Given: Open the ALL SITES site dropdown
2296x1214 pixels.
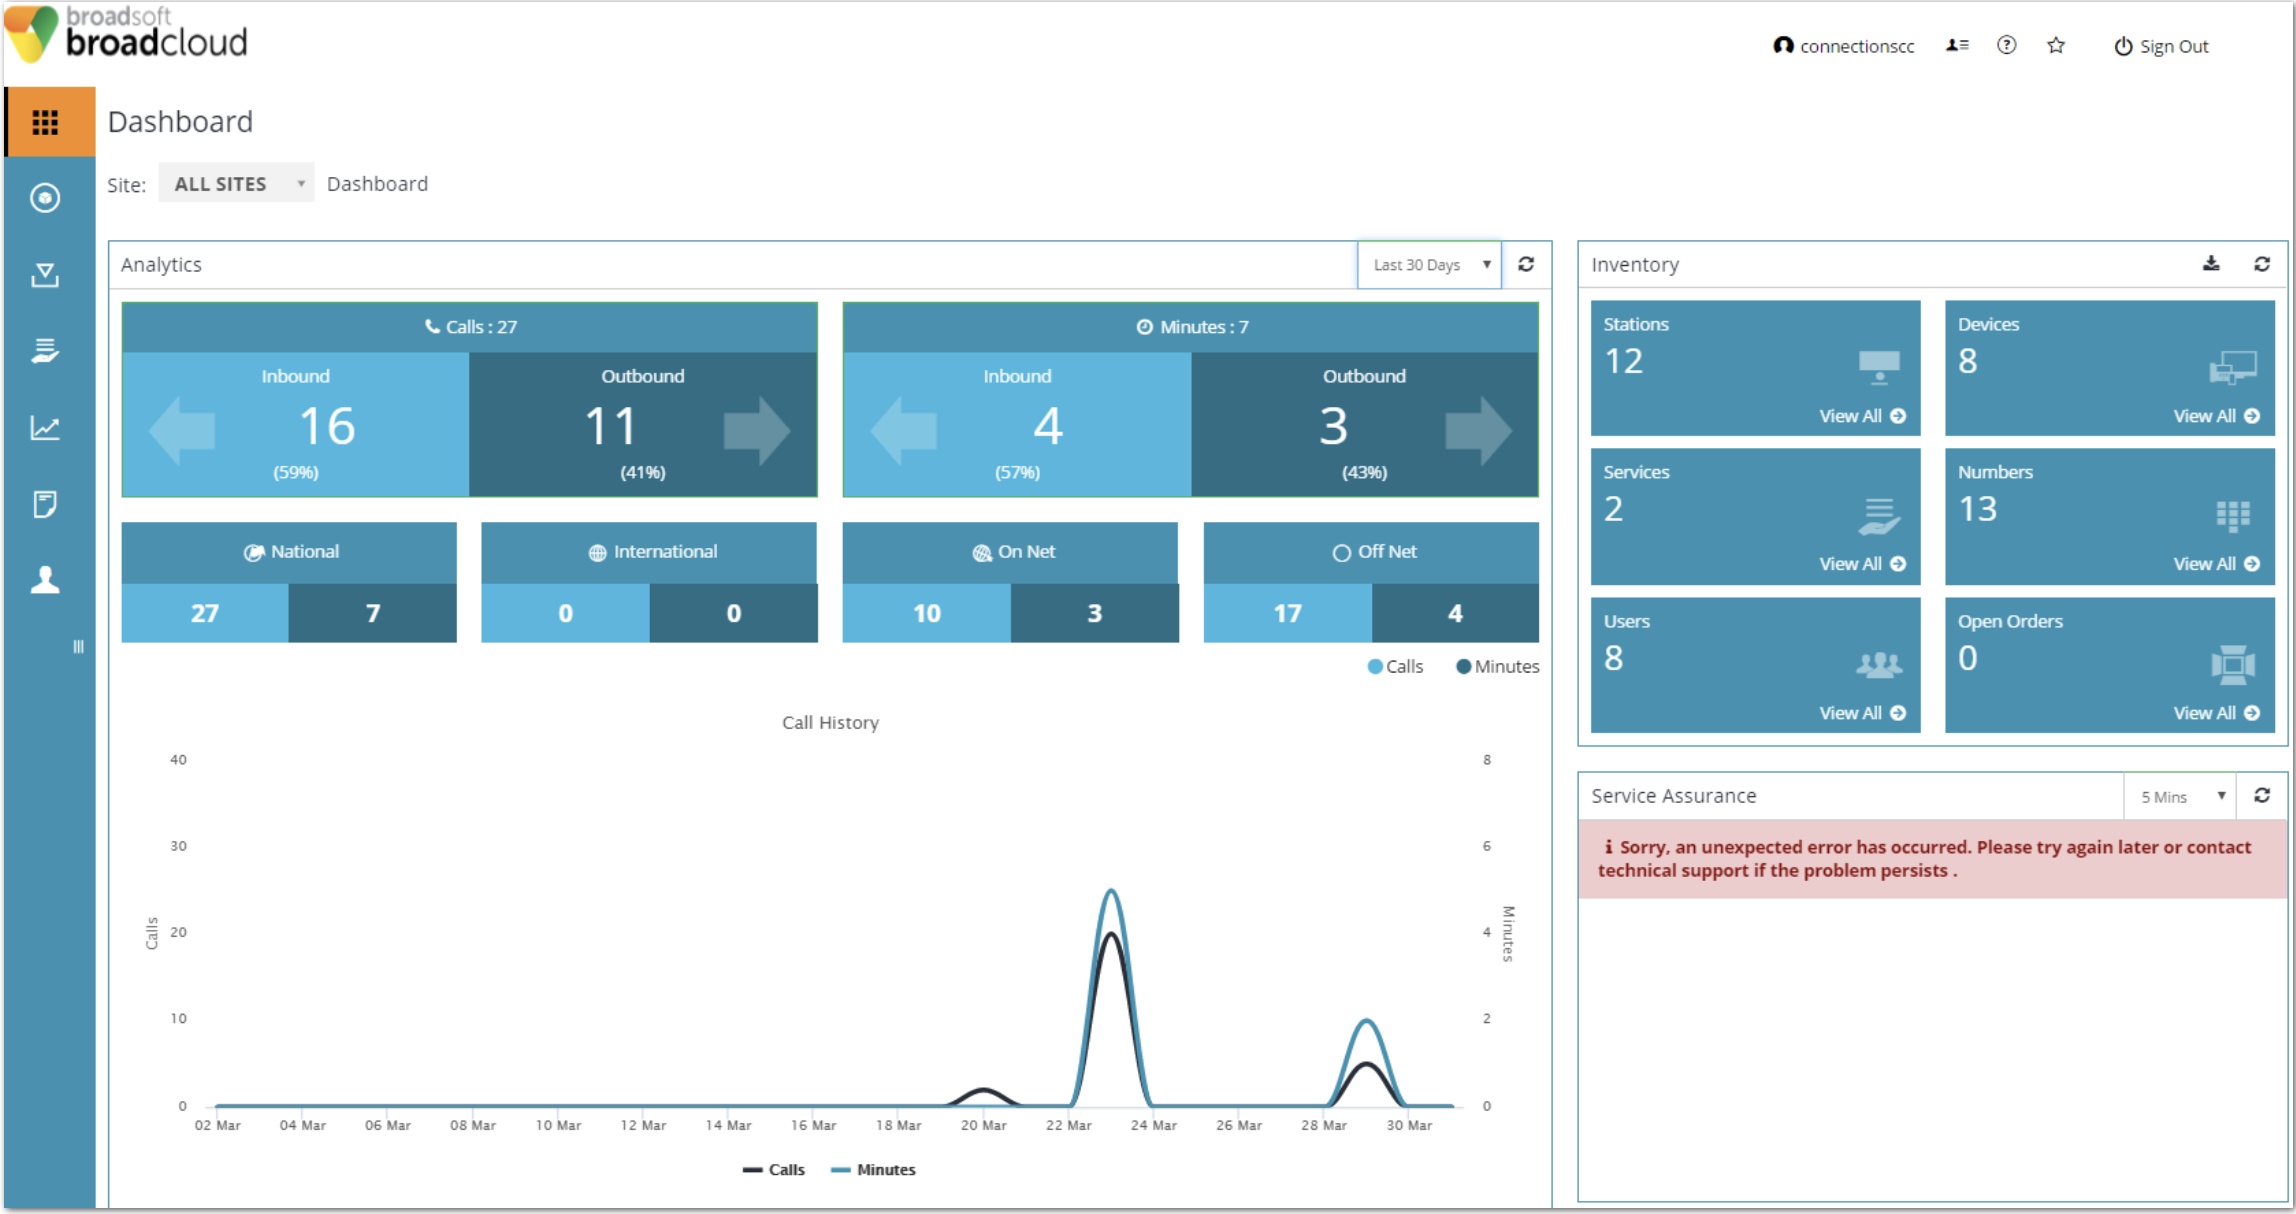Looking at the screenshot, I should pos(237,184).
